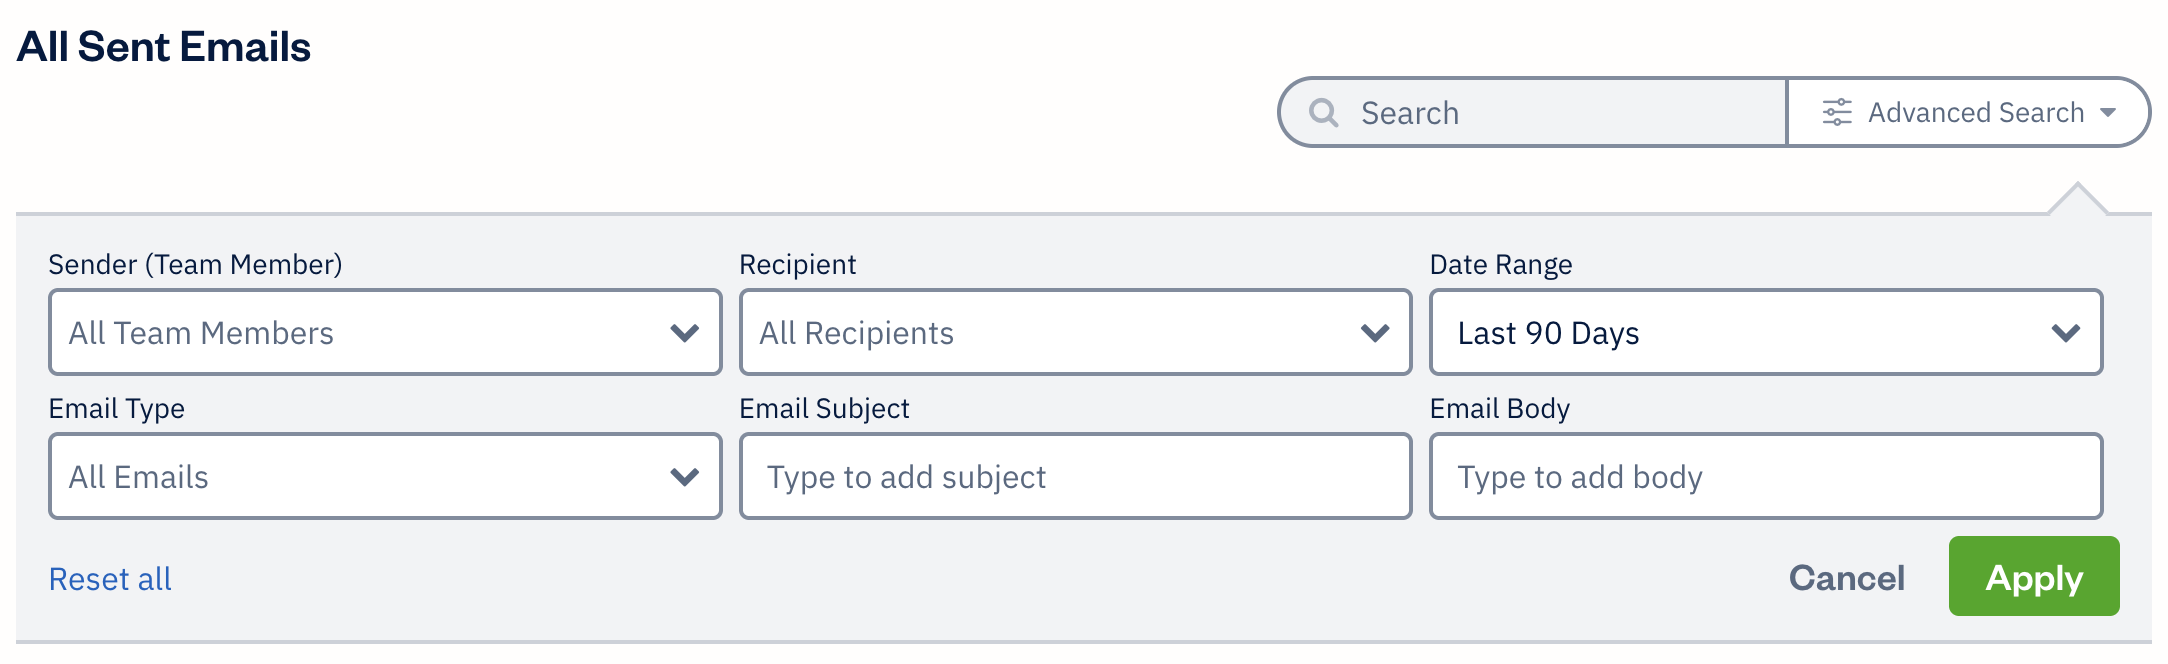Click the magnifying glass search icon
This screenshot has width=2168, height=664.
pyautogui.click(x=1324, y=112)
